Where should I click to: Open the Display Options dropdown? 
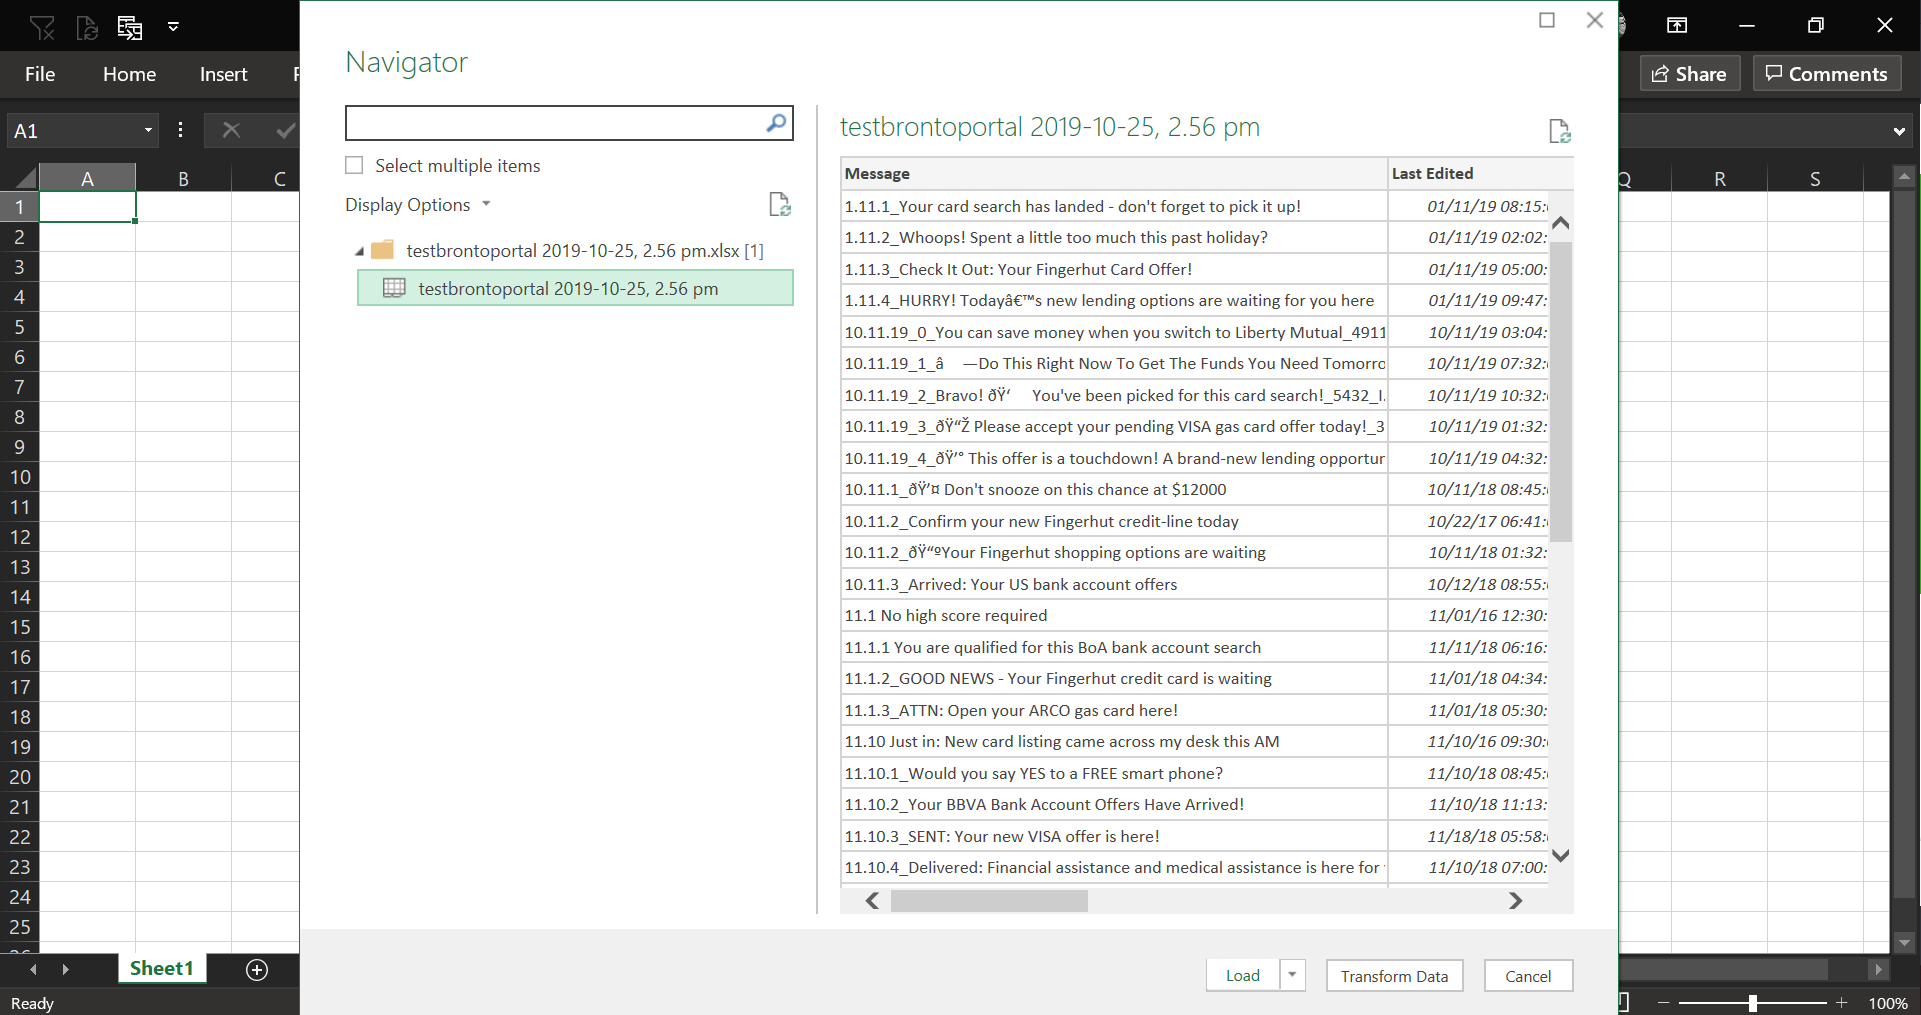(x=418, y=205)
